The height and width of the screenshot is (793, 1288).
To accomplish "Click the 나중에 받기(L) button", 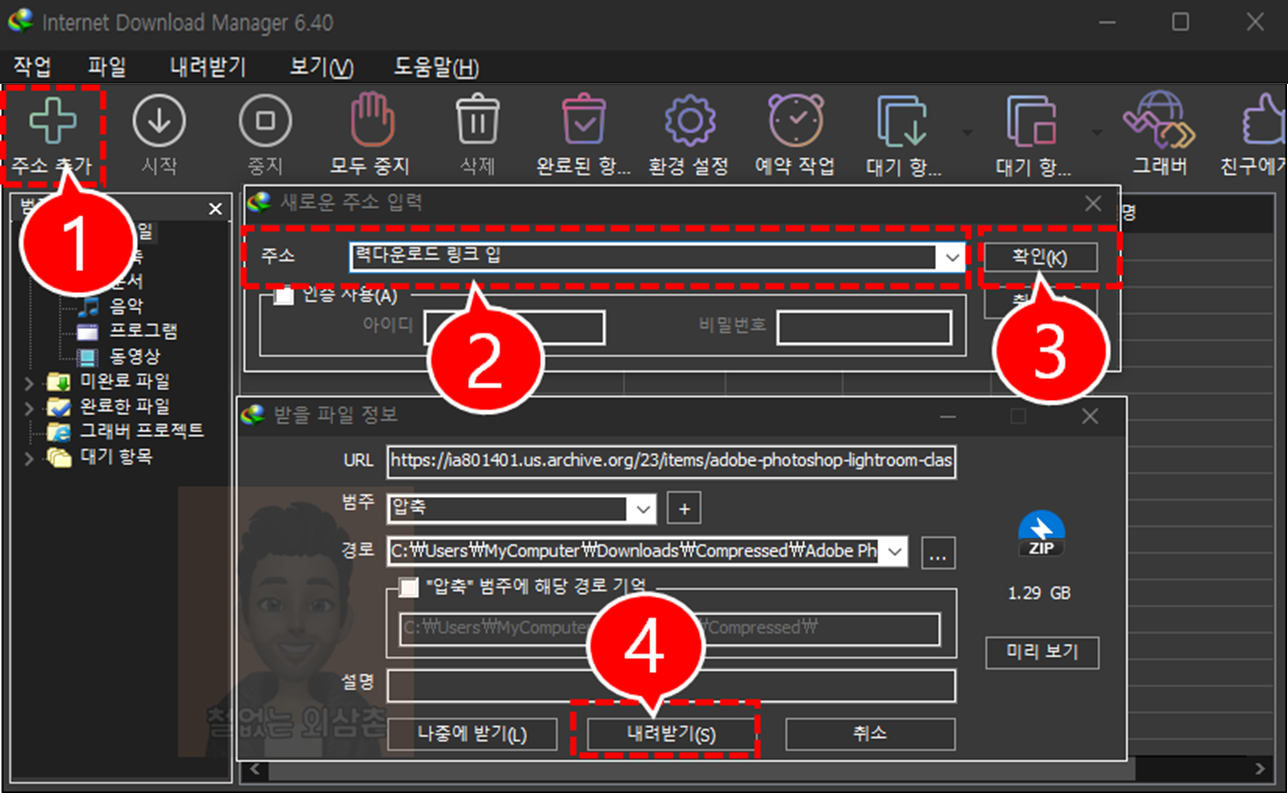I will pyautogui.click(x=472, y=734).
